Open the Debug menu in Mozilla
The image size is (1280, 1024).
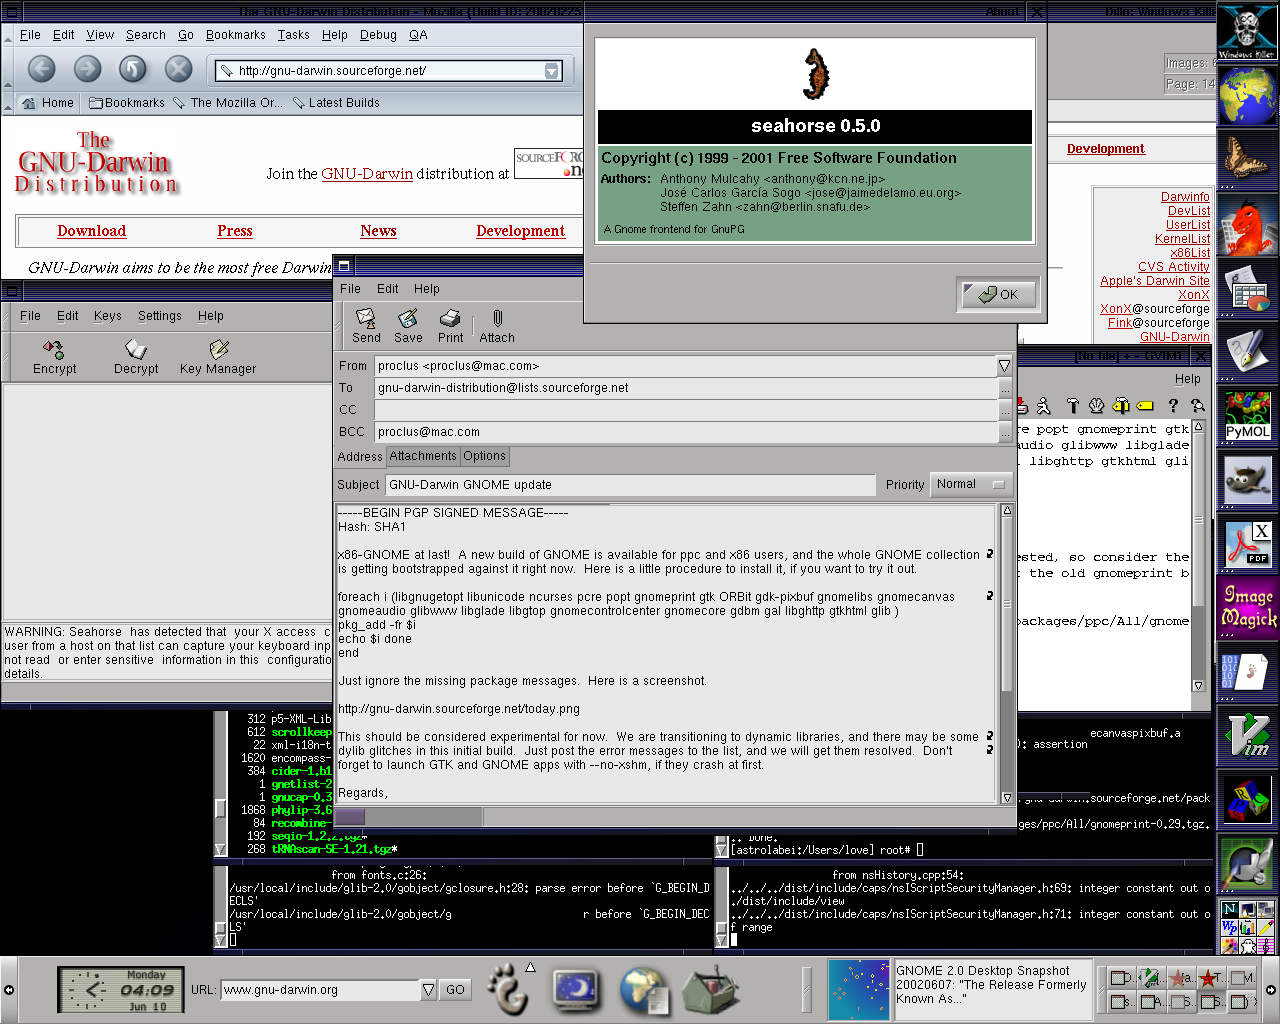[x=378, y=34]
